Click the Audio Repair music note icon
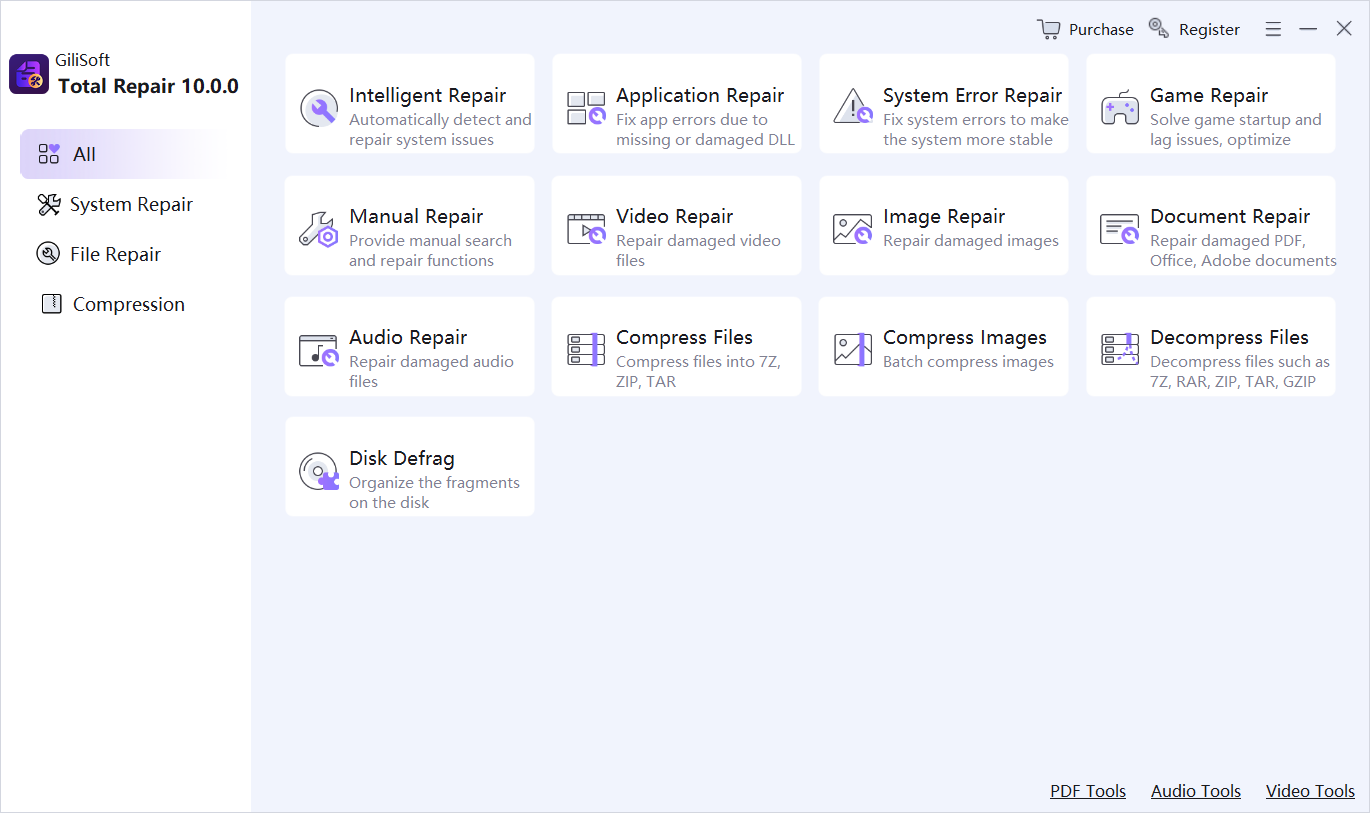 (319, 350)
